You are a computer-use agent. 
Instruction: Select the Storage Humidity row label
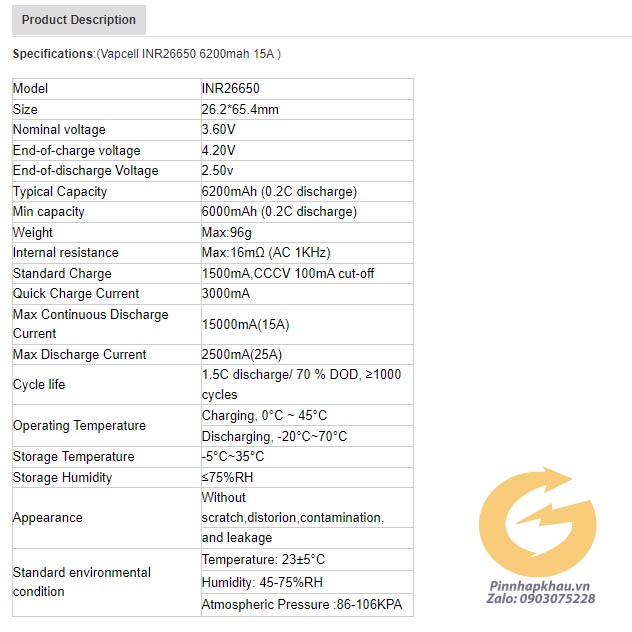62,478
